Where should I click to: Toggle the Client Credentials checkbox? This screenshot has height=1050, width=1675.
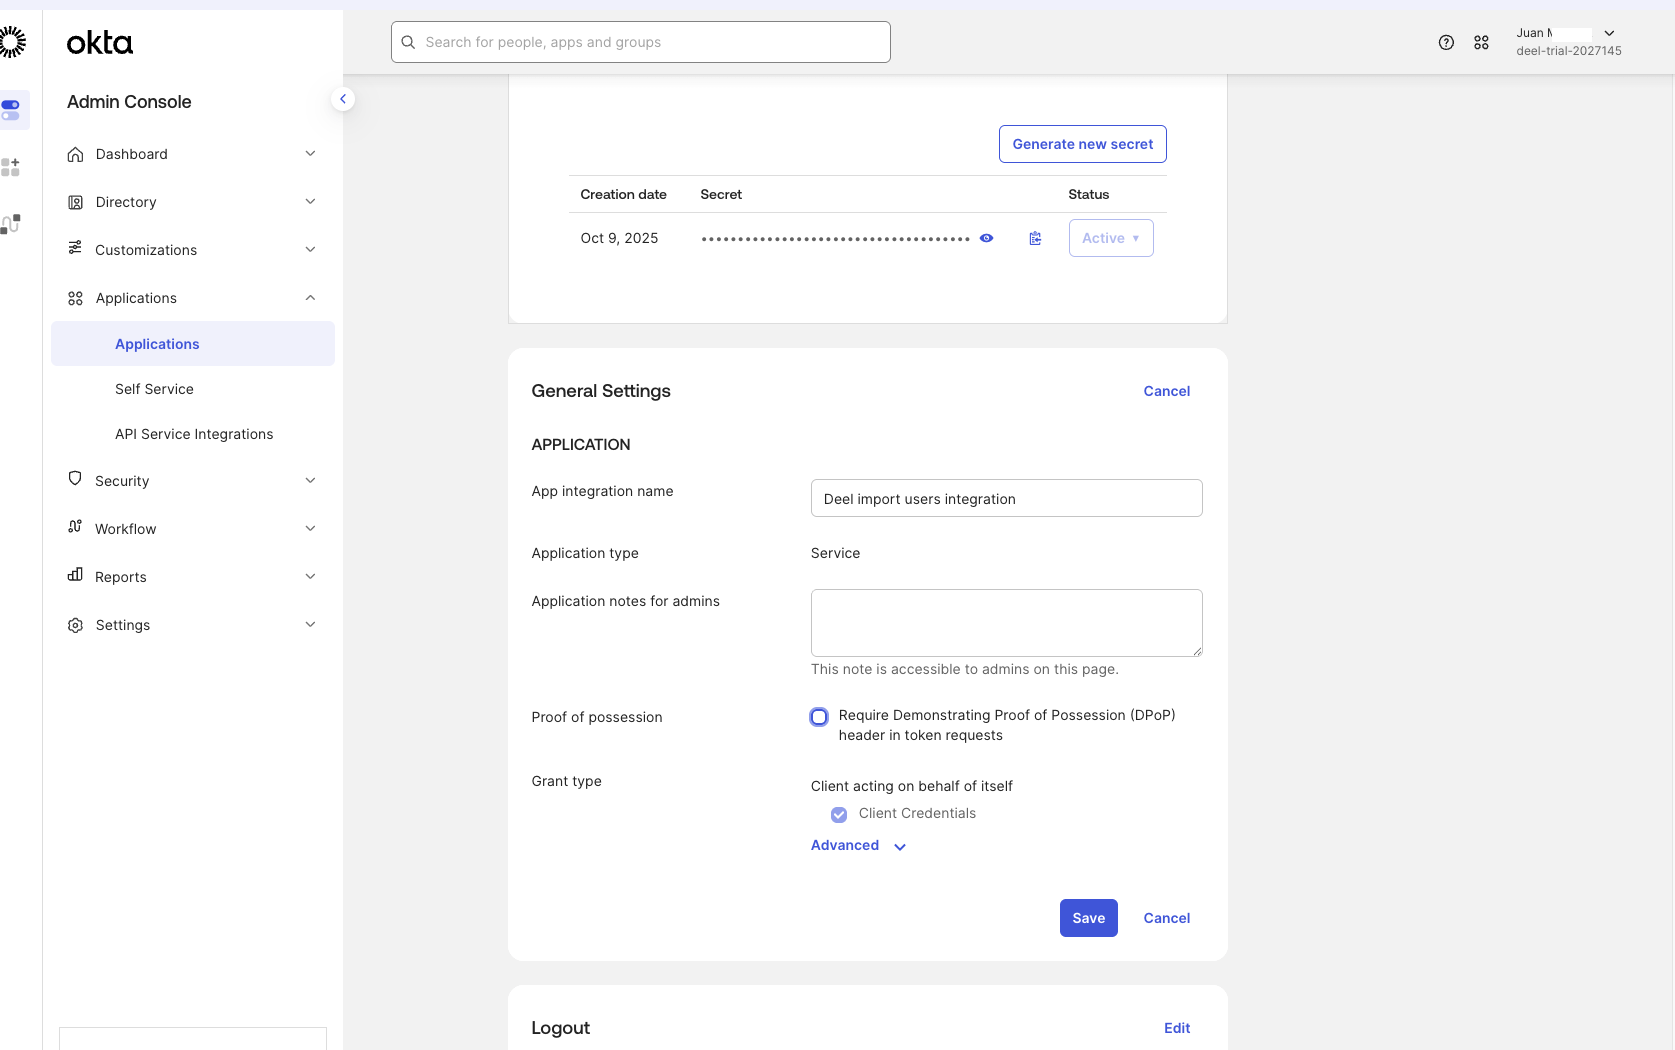click(839, 814)
